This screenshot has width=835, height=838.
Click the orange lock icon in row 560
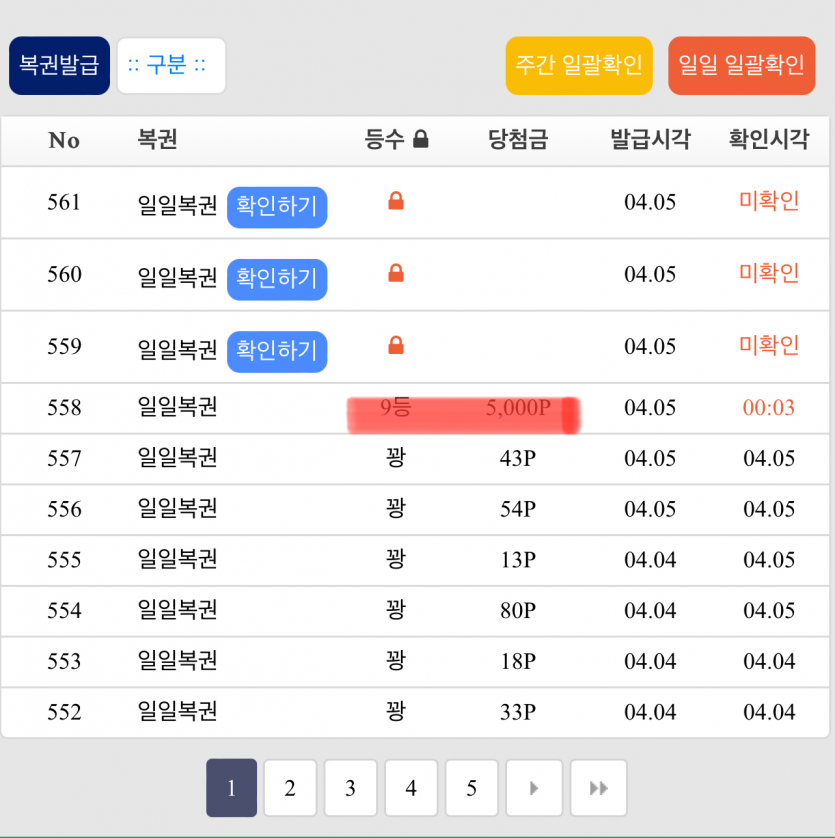pyautogui.click(x=396, y=273)
